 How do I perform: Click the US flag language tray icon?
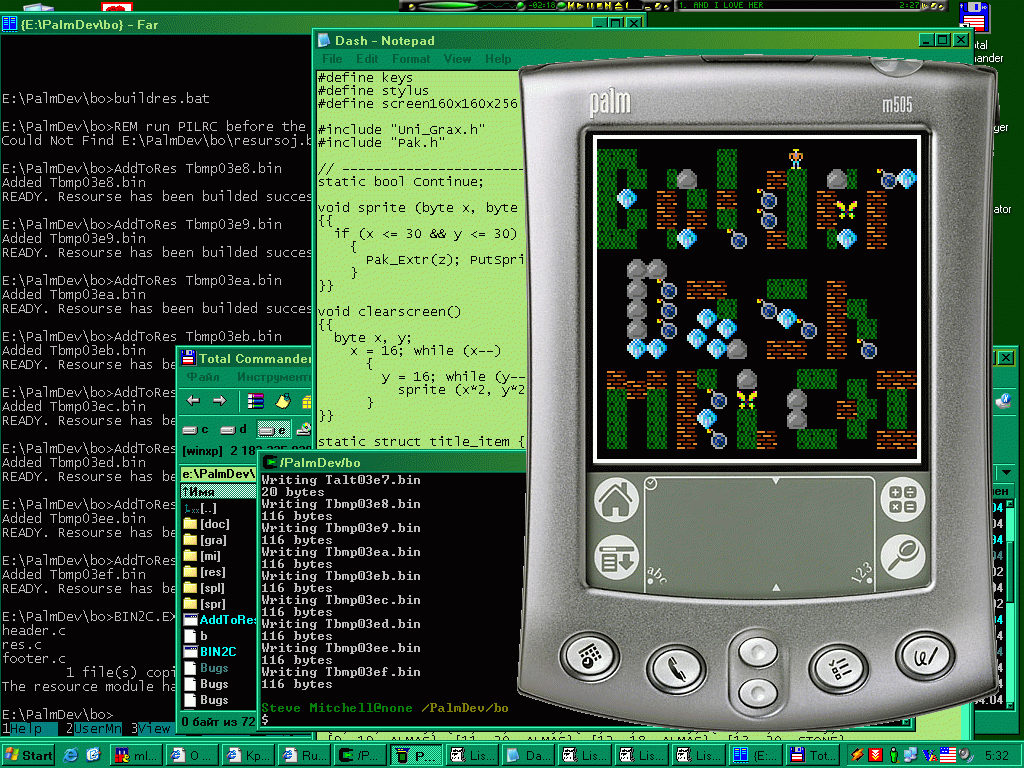[x=948, y=756]
